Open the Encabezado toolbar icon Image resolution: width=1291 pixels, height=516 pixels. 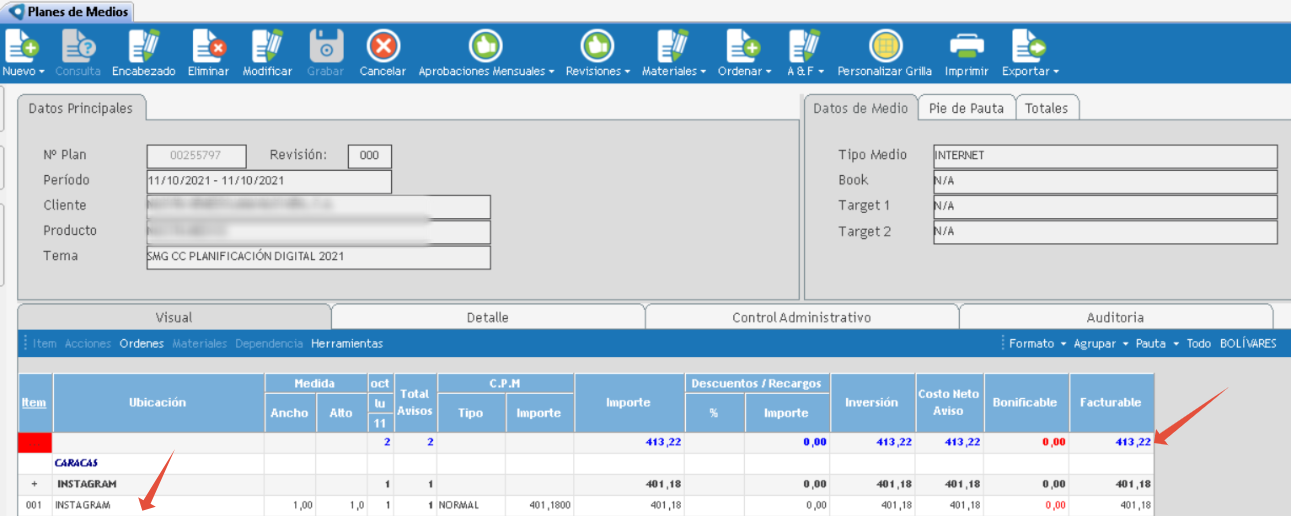144,46
